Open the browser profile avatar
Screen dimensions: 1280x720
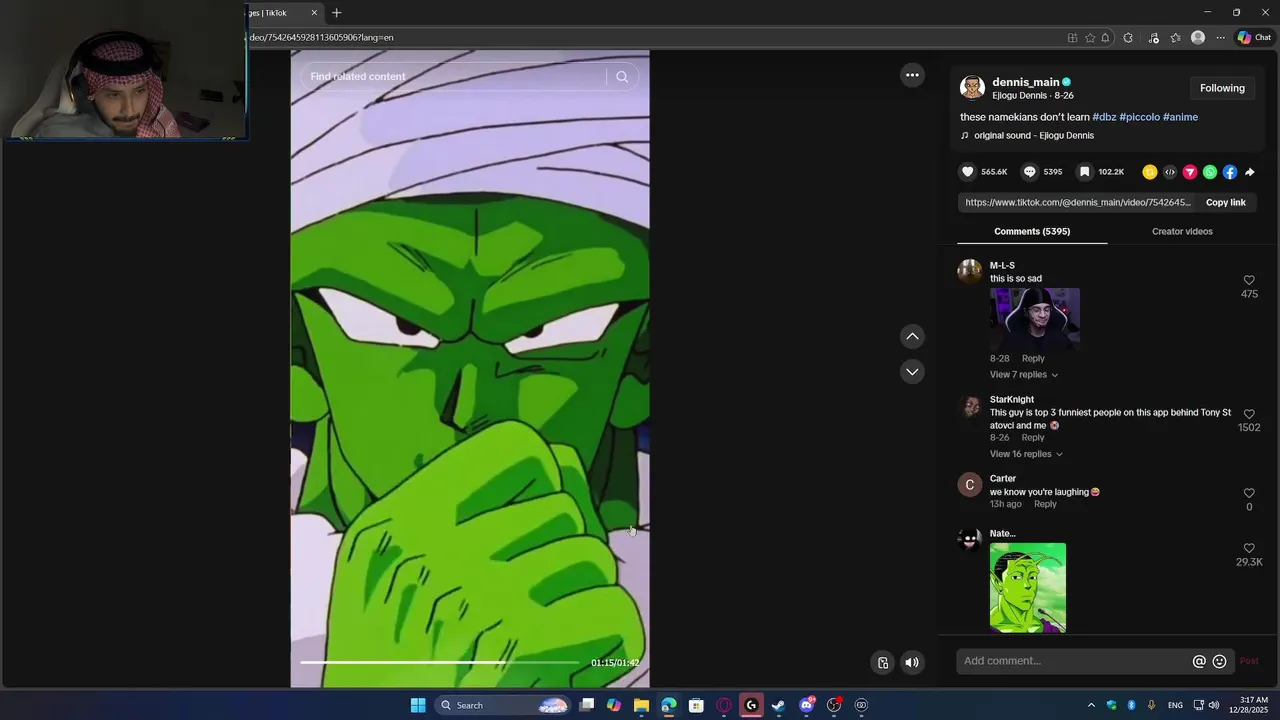1198,38
